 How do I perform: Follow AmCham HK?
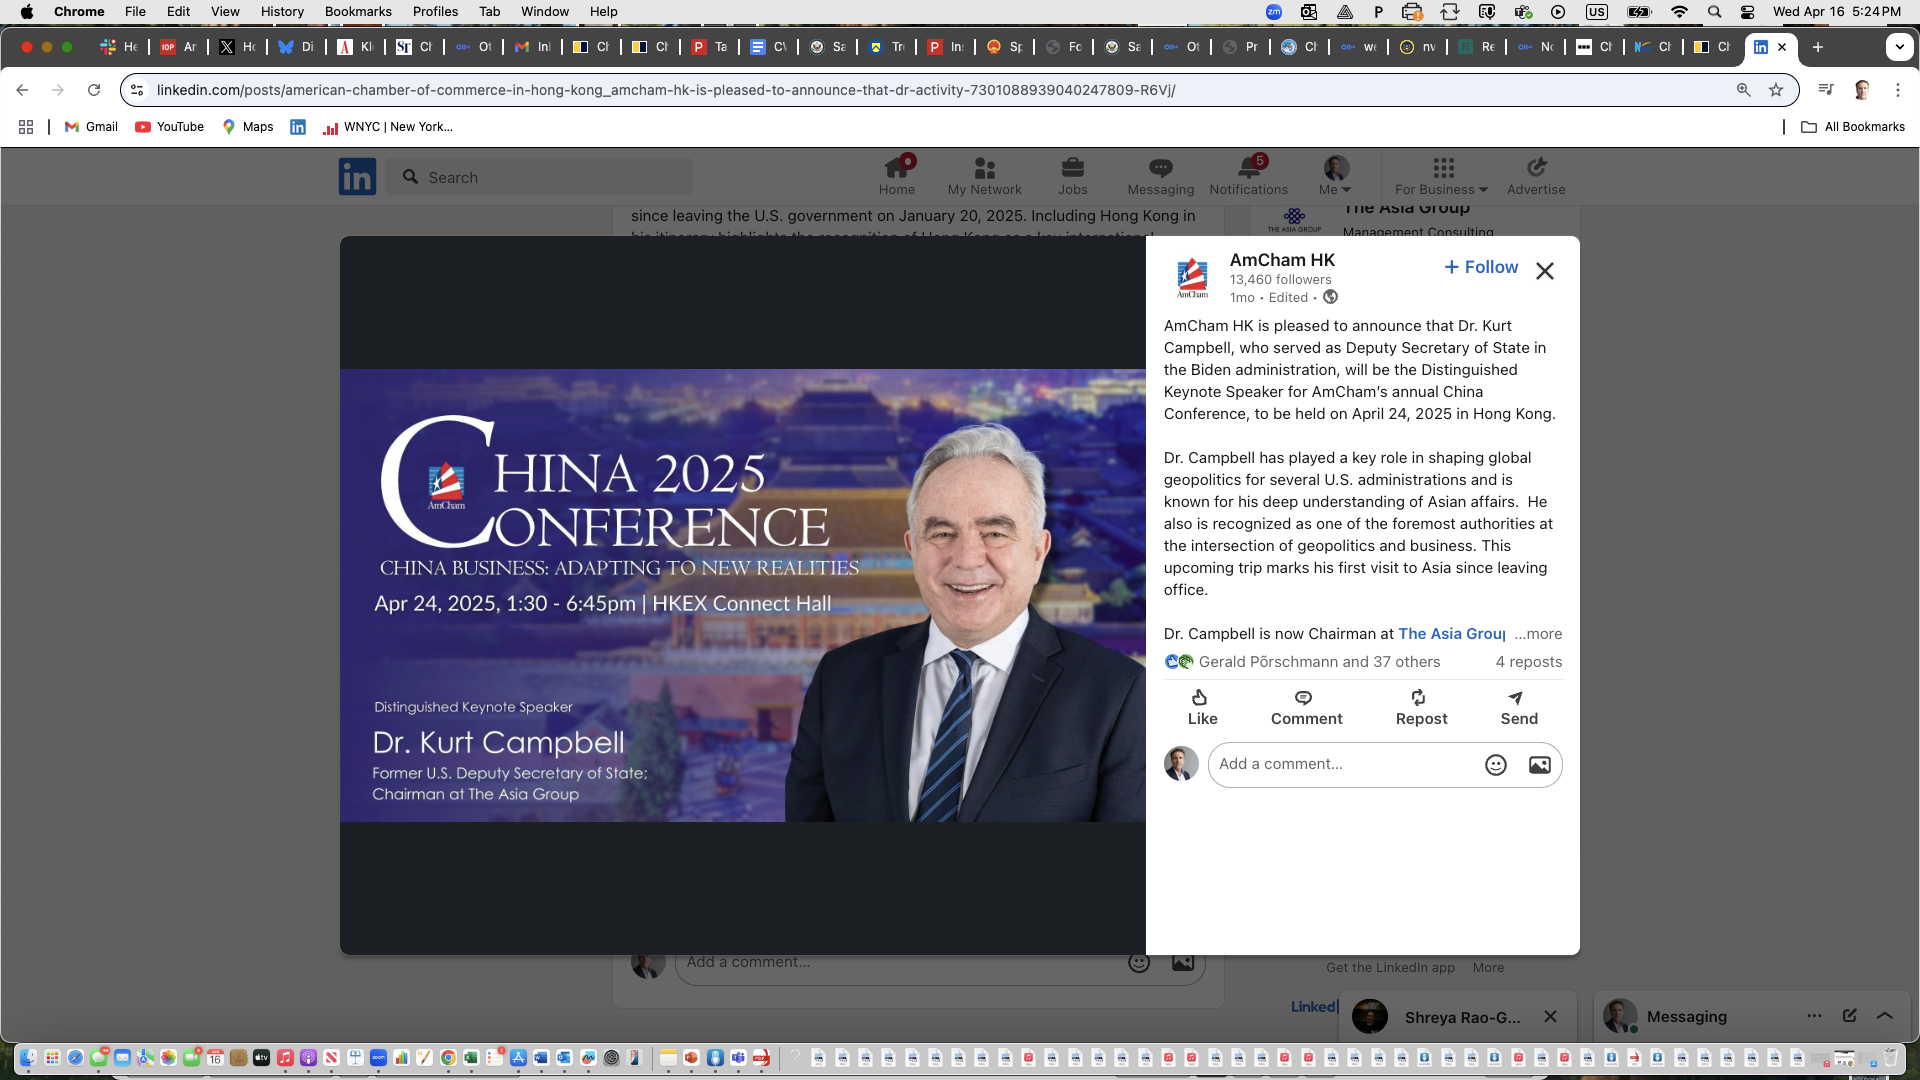[x=1481, y=267]
